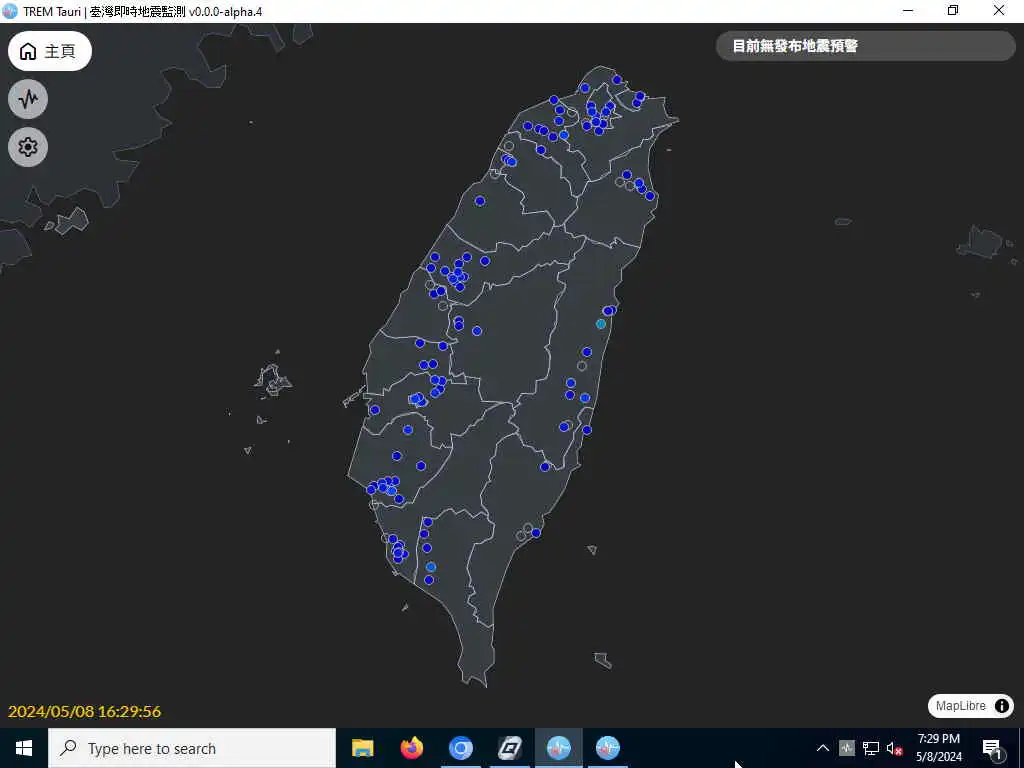This screenshot has width=1024, height=768.
Task: Open the notification center icon
Action: point(992,748)
